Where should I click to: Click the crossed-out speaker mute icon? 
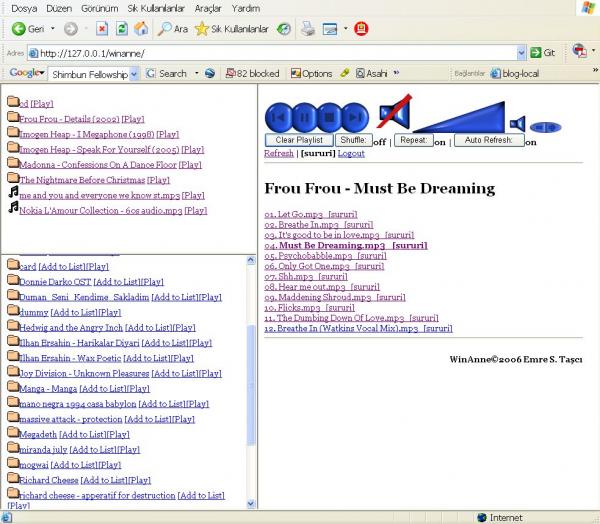coord(393,114)
